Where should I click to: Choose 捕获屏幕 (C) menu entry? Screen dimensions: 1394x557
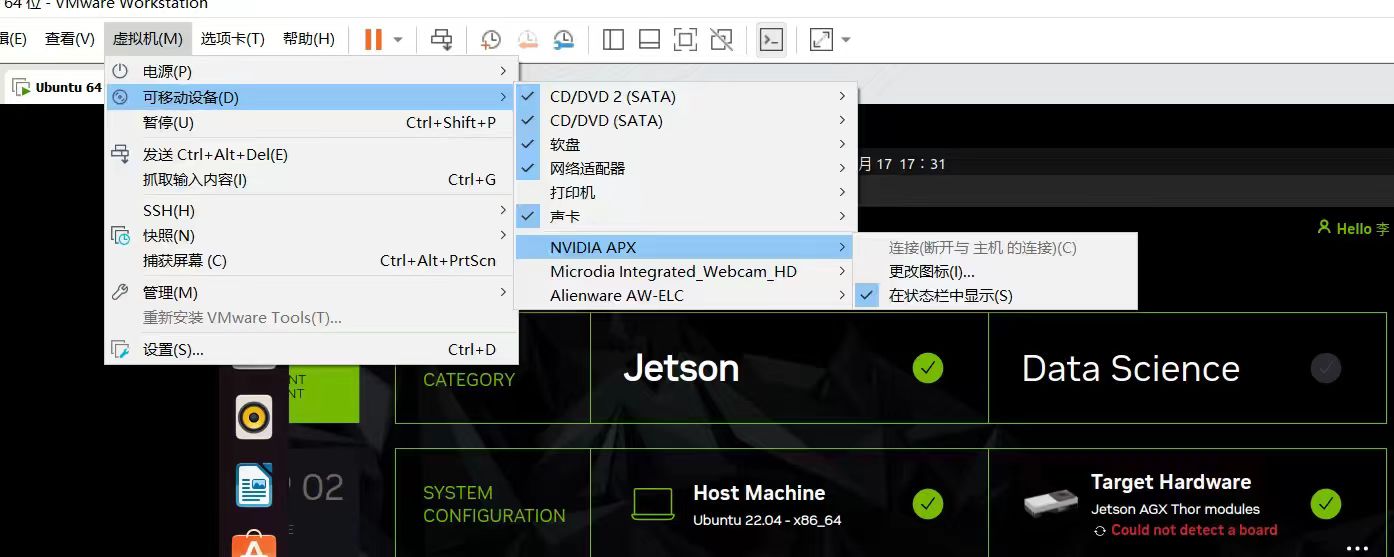[x=311, y=261]
